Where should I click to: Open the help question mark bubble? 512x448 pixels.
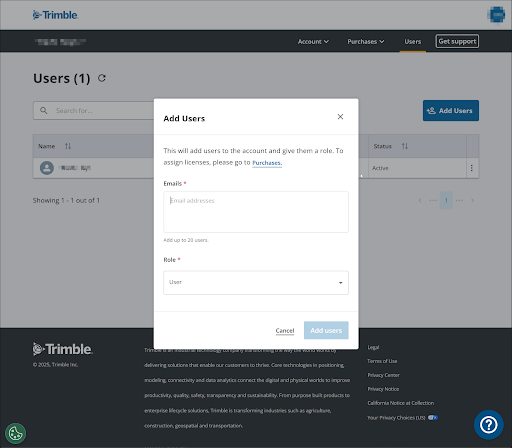(489, 425)
